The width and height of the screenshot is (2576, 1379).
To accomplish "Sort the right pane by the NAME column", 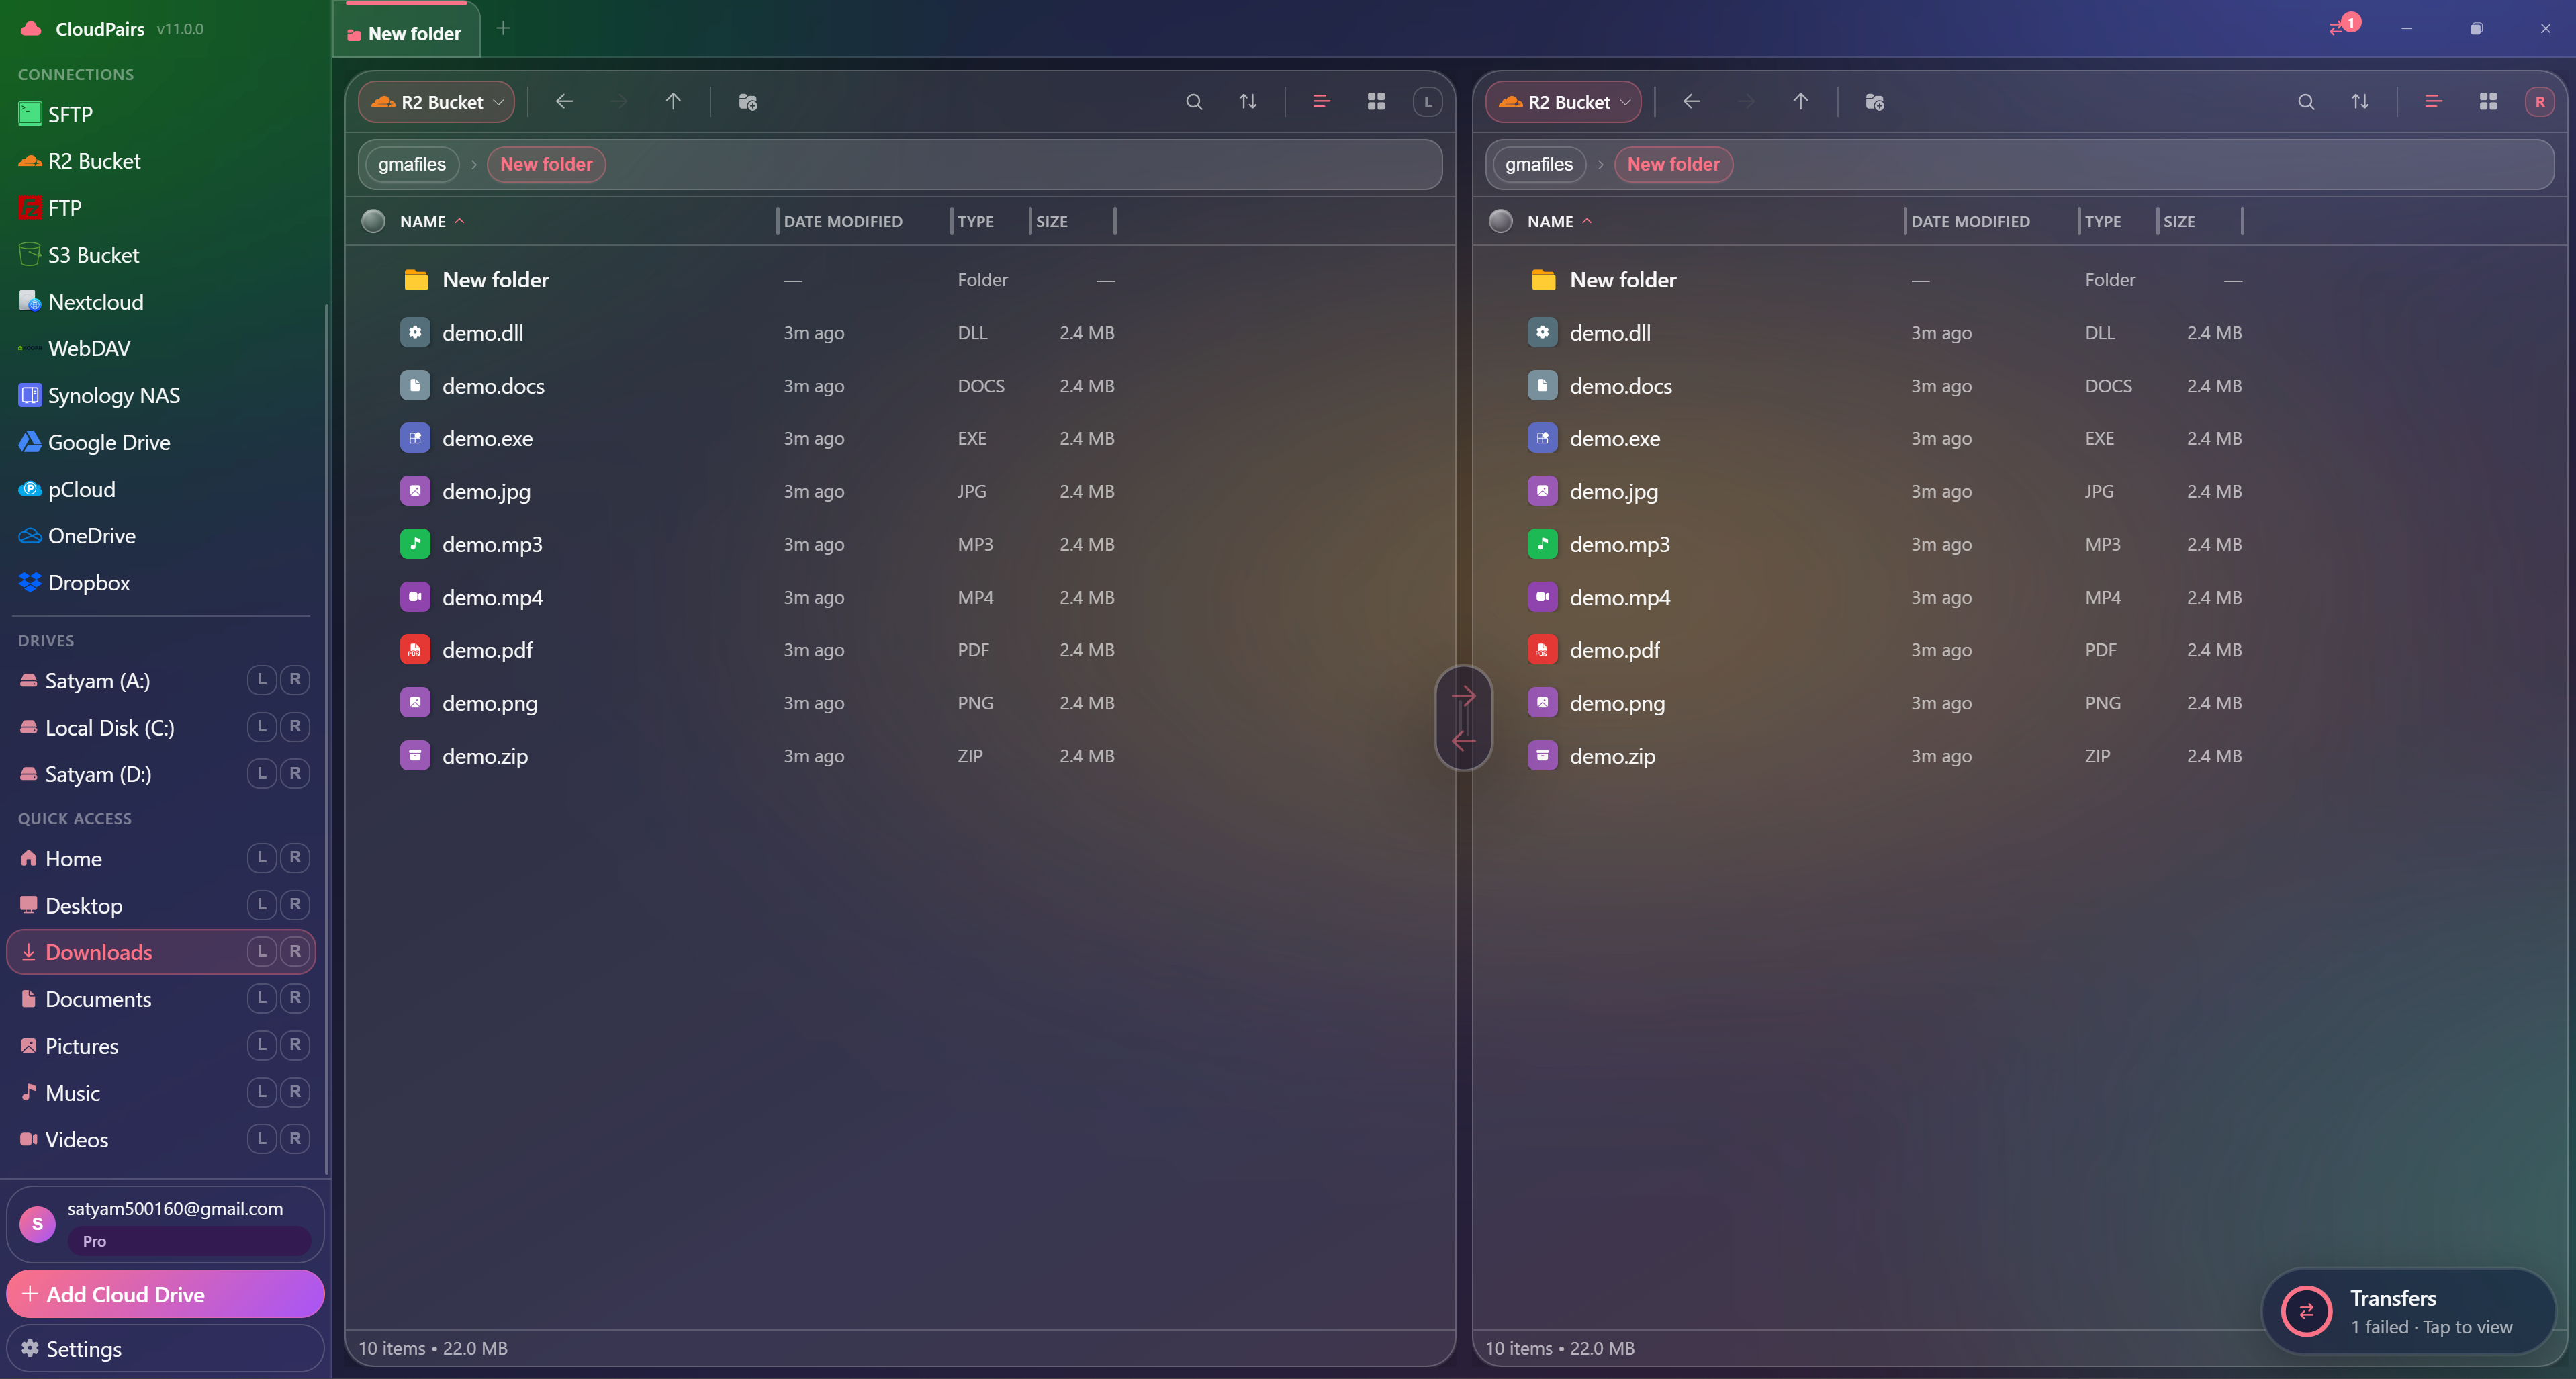I will click(x=1559, y=221).
